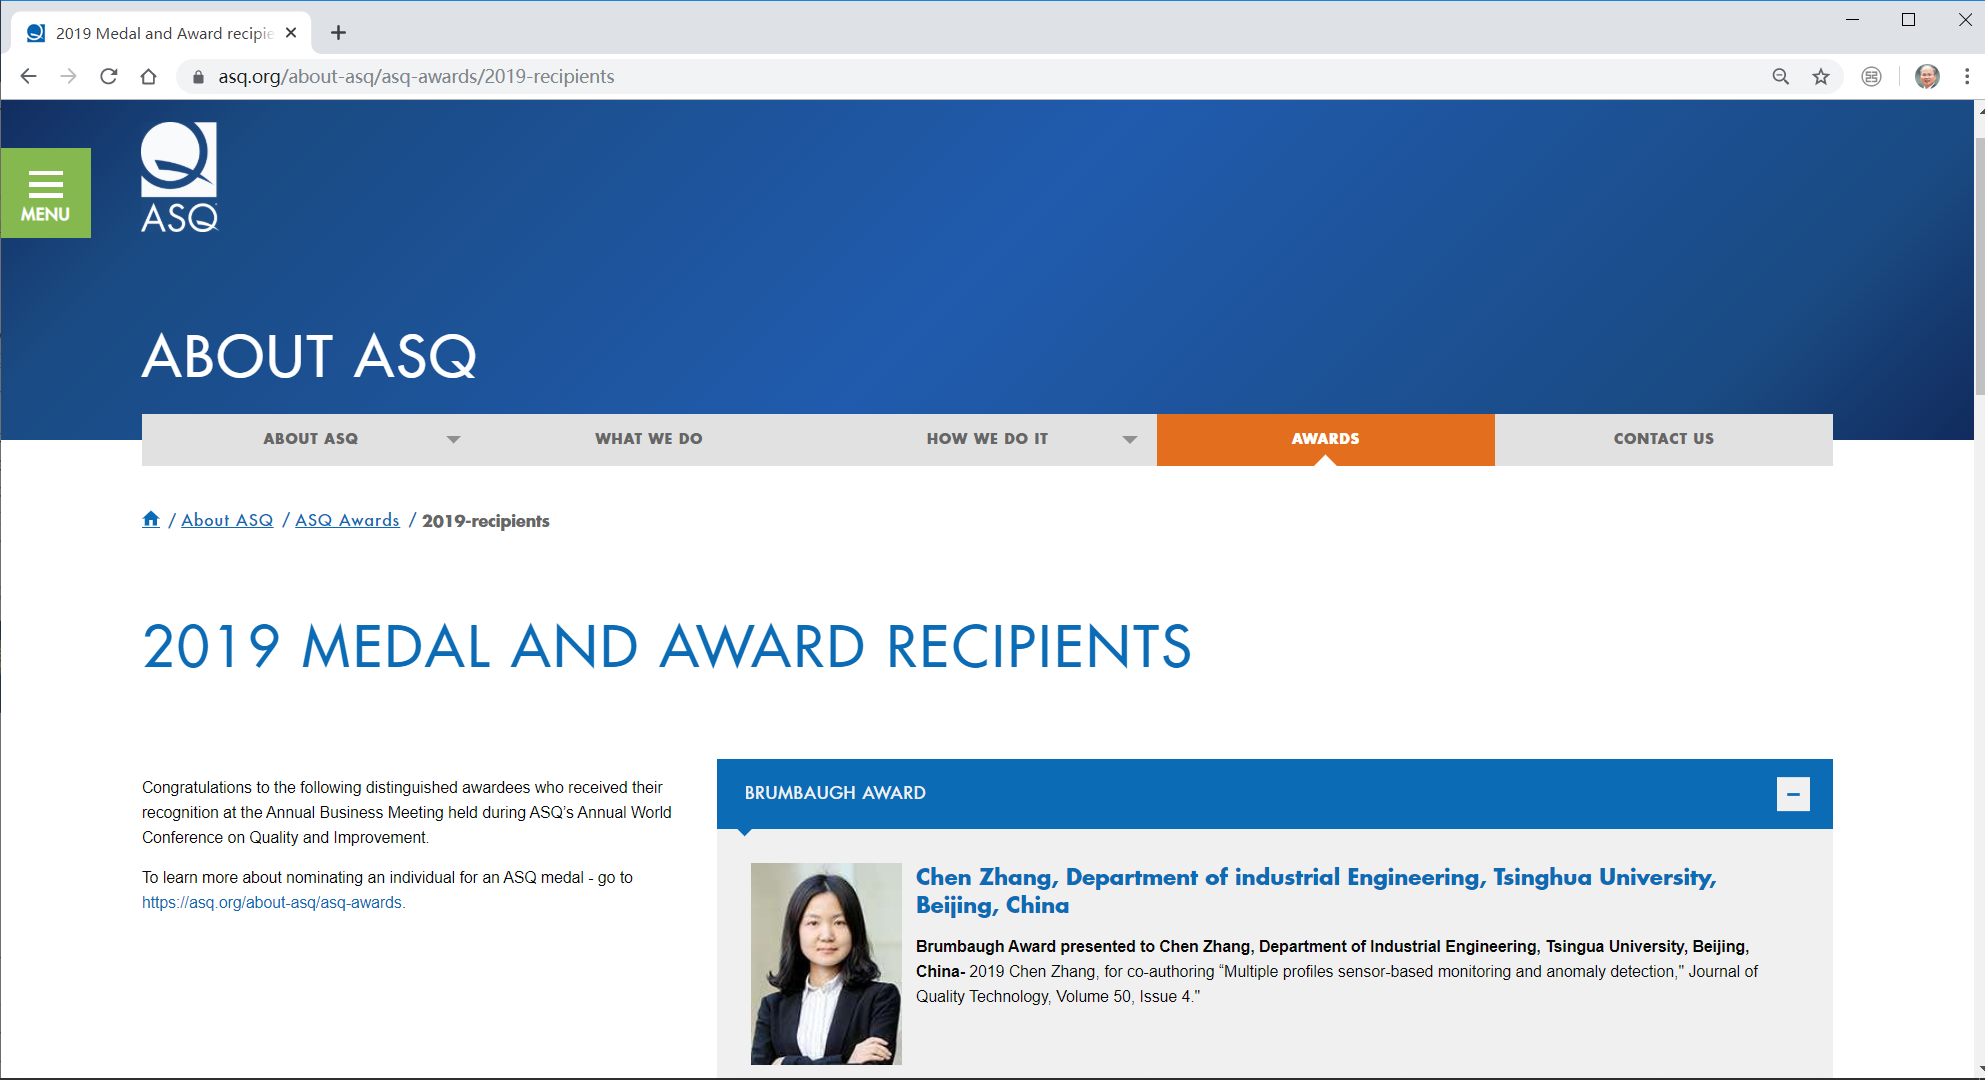This screenshot has width=1985, height=1080.
Task: Open the green MENU hamburger button
Action: click(46, 193)
